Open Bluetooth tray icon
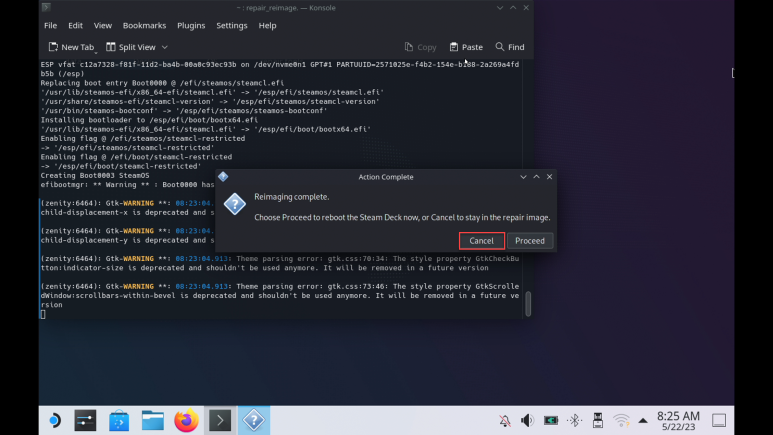773x435 pixels. click(x=574, y=420)
